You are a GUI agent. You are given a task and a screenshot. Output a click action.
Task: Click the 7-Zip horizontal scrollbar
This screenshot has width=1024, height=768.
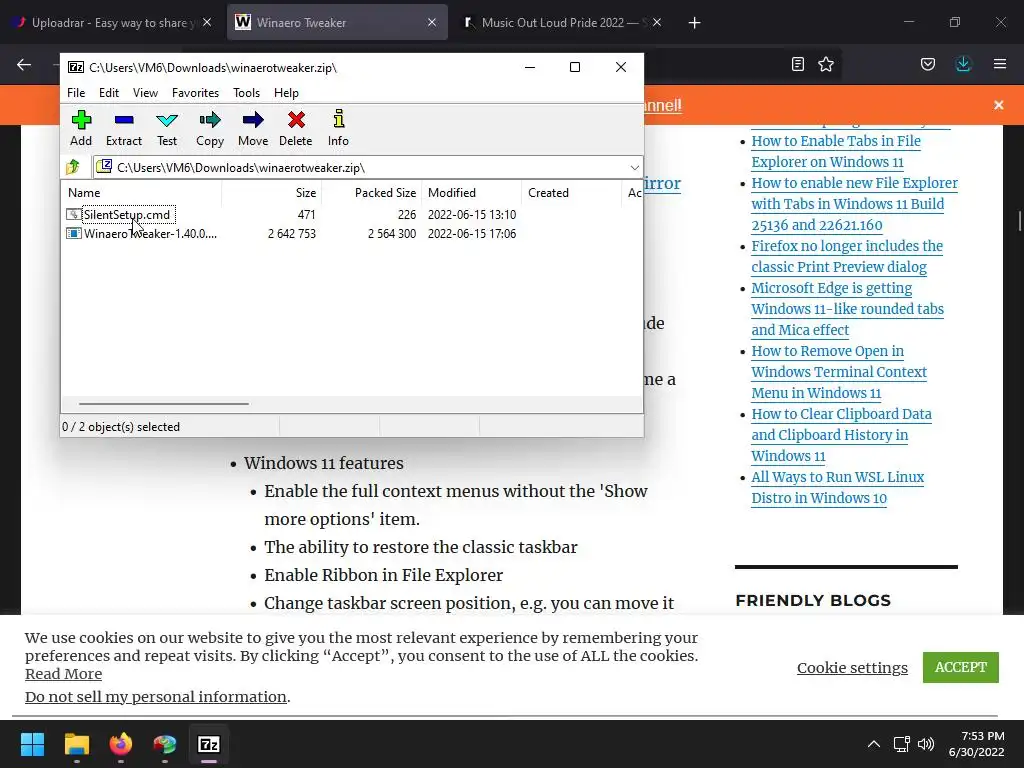163,404
